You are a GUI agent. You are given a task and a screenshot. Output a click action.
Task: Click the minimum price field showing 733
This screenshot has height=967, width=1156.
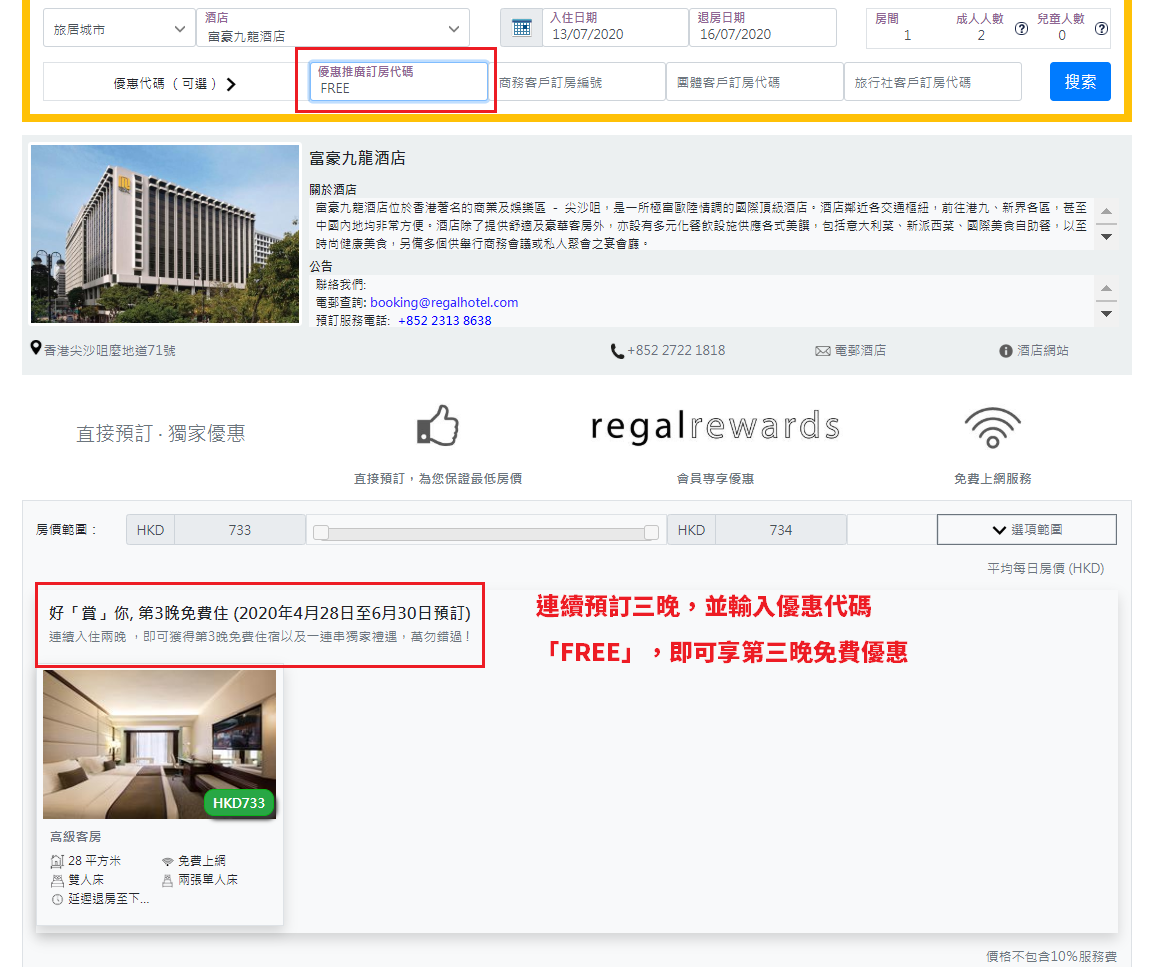[x=240, y=530]
